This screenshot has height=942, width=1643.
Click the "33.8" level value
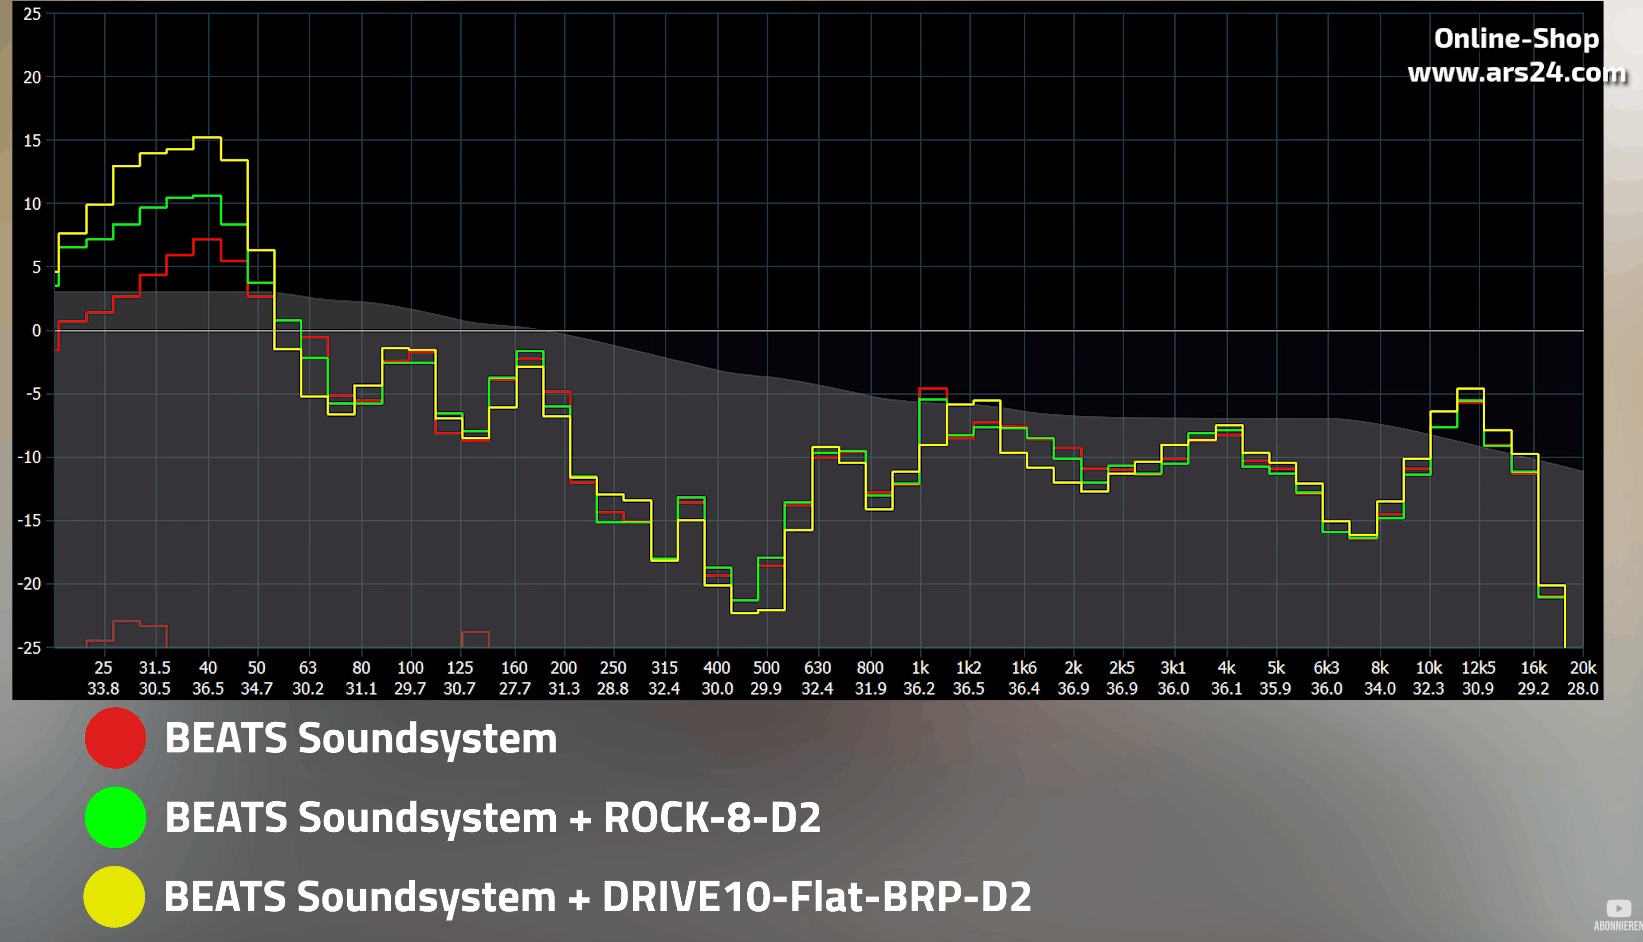(103, 688)
